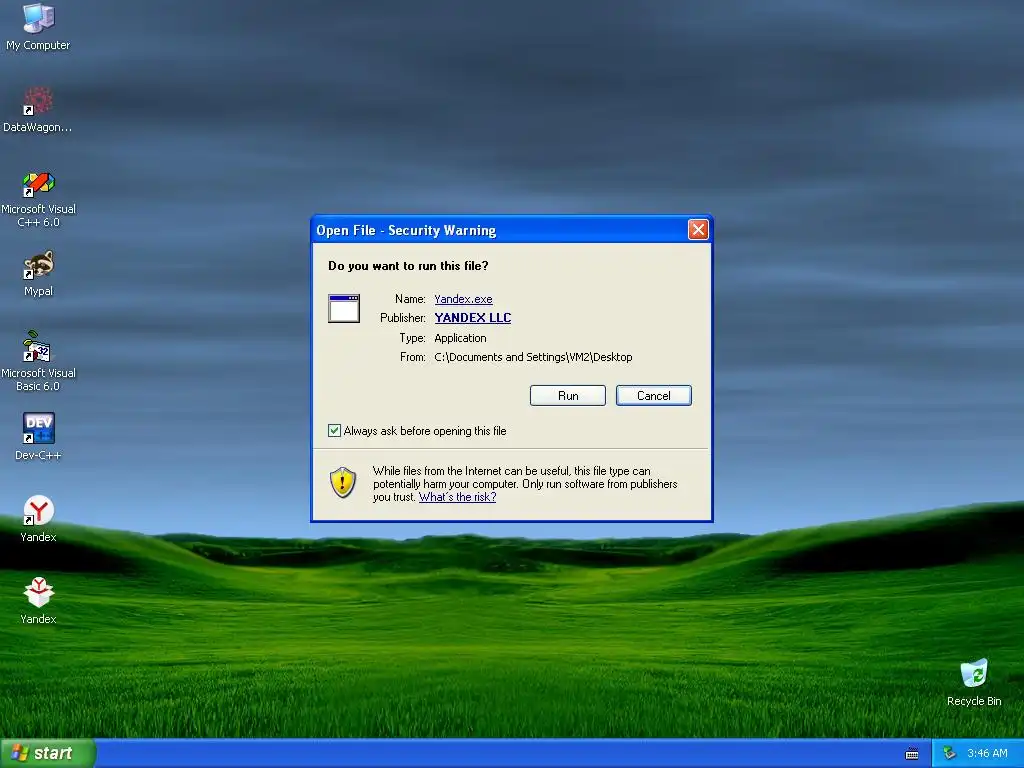The width and height of the screenshot is (1024, 768).
Task: Click the Run button
Action: pyautogui.click(x=568, y=396)
